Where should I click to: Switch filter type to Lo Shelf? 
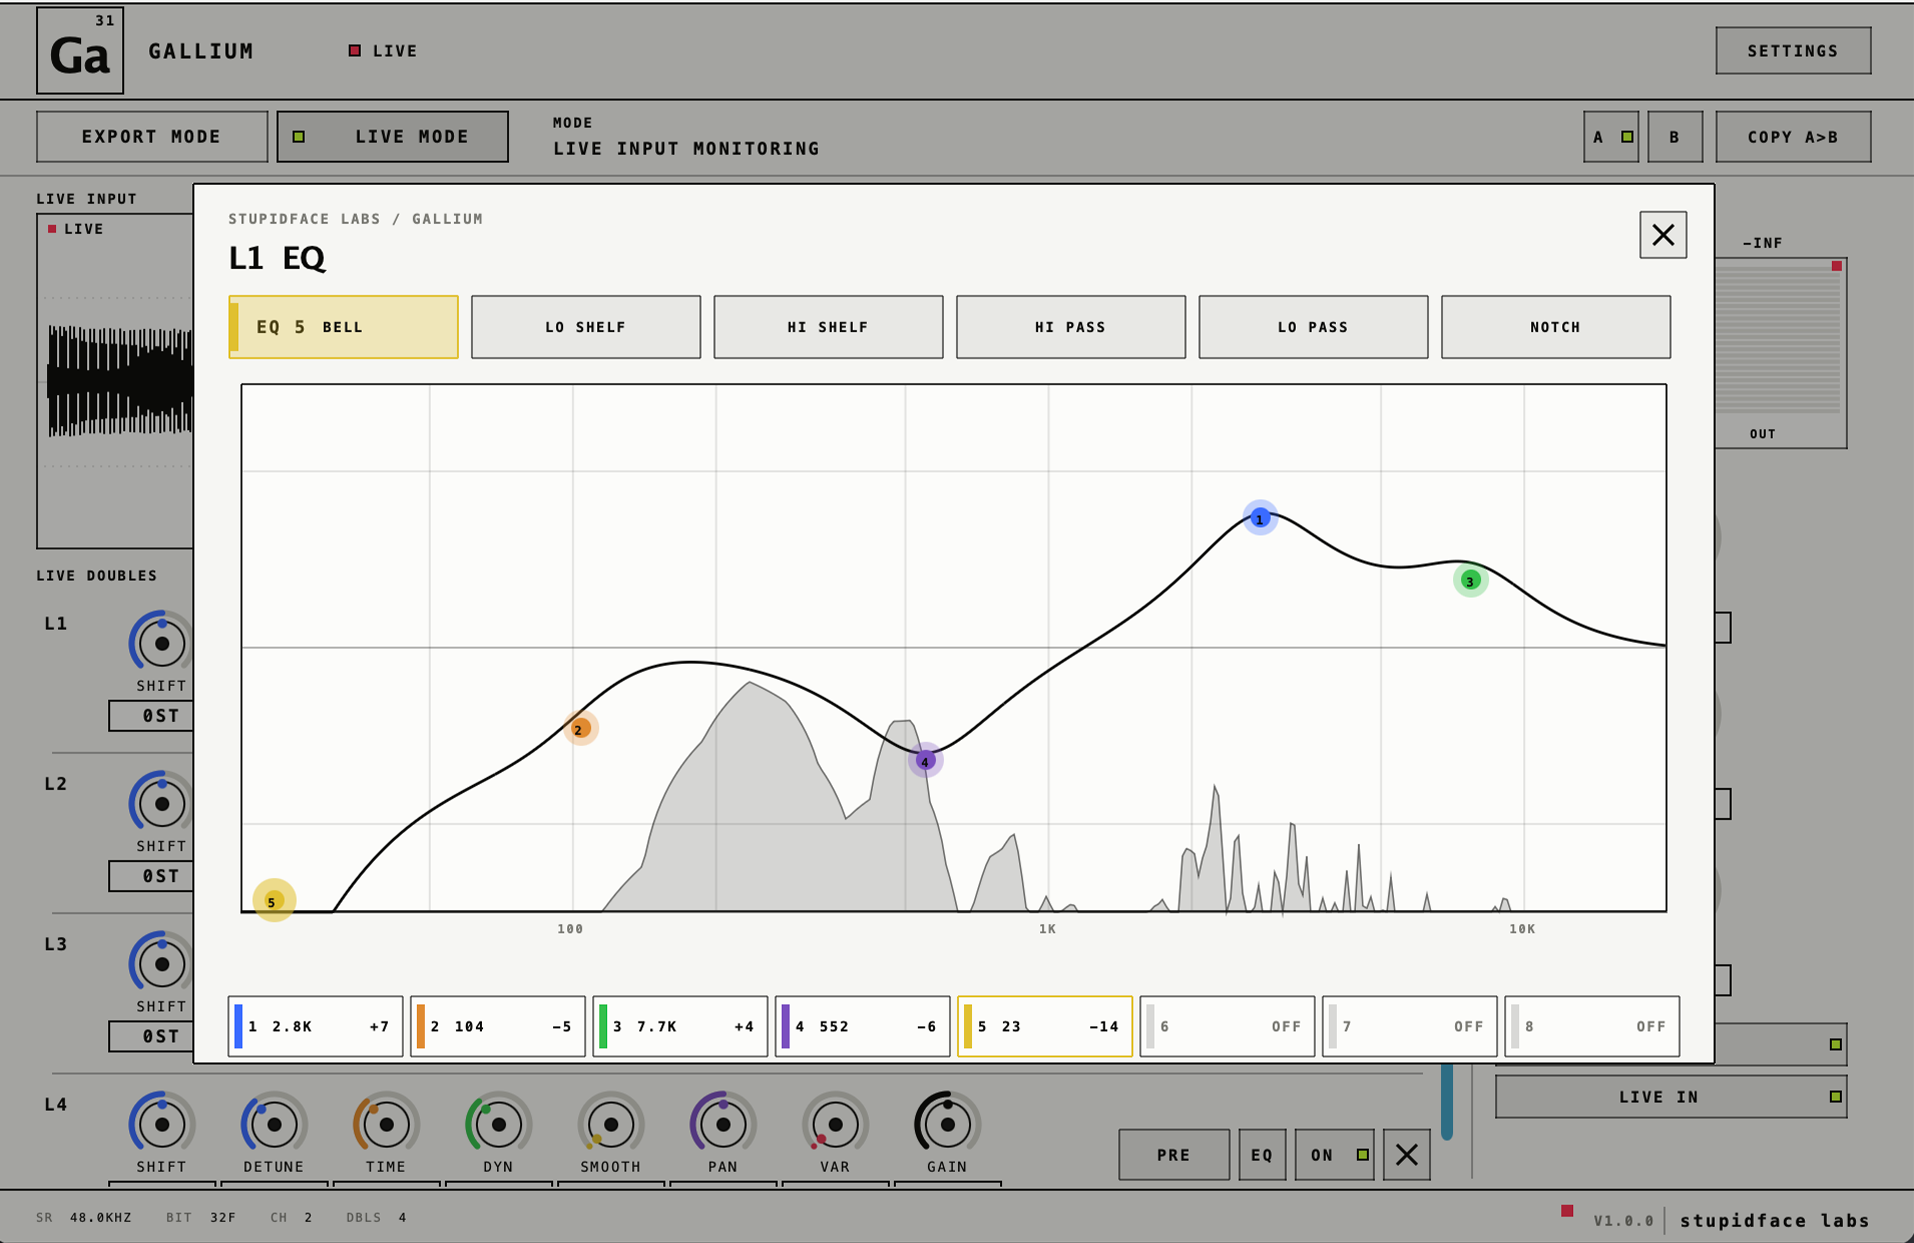[x=586, y=327]
